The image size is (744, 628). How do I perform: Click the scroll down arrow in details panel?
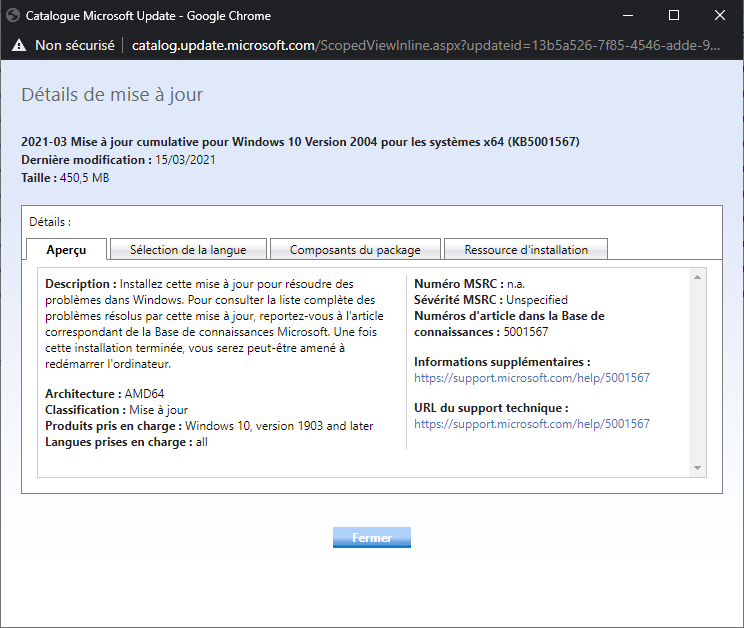coord(698,467)
